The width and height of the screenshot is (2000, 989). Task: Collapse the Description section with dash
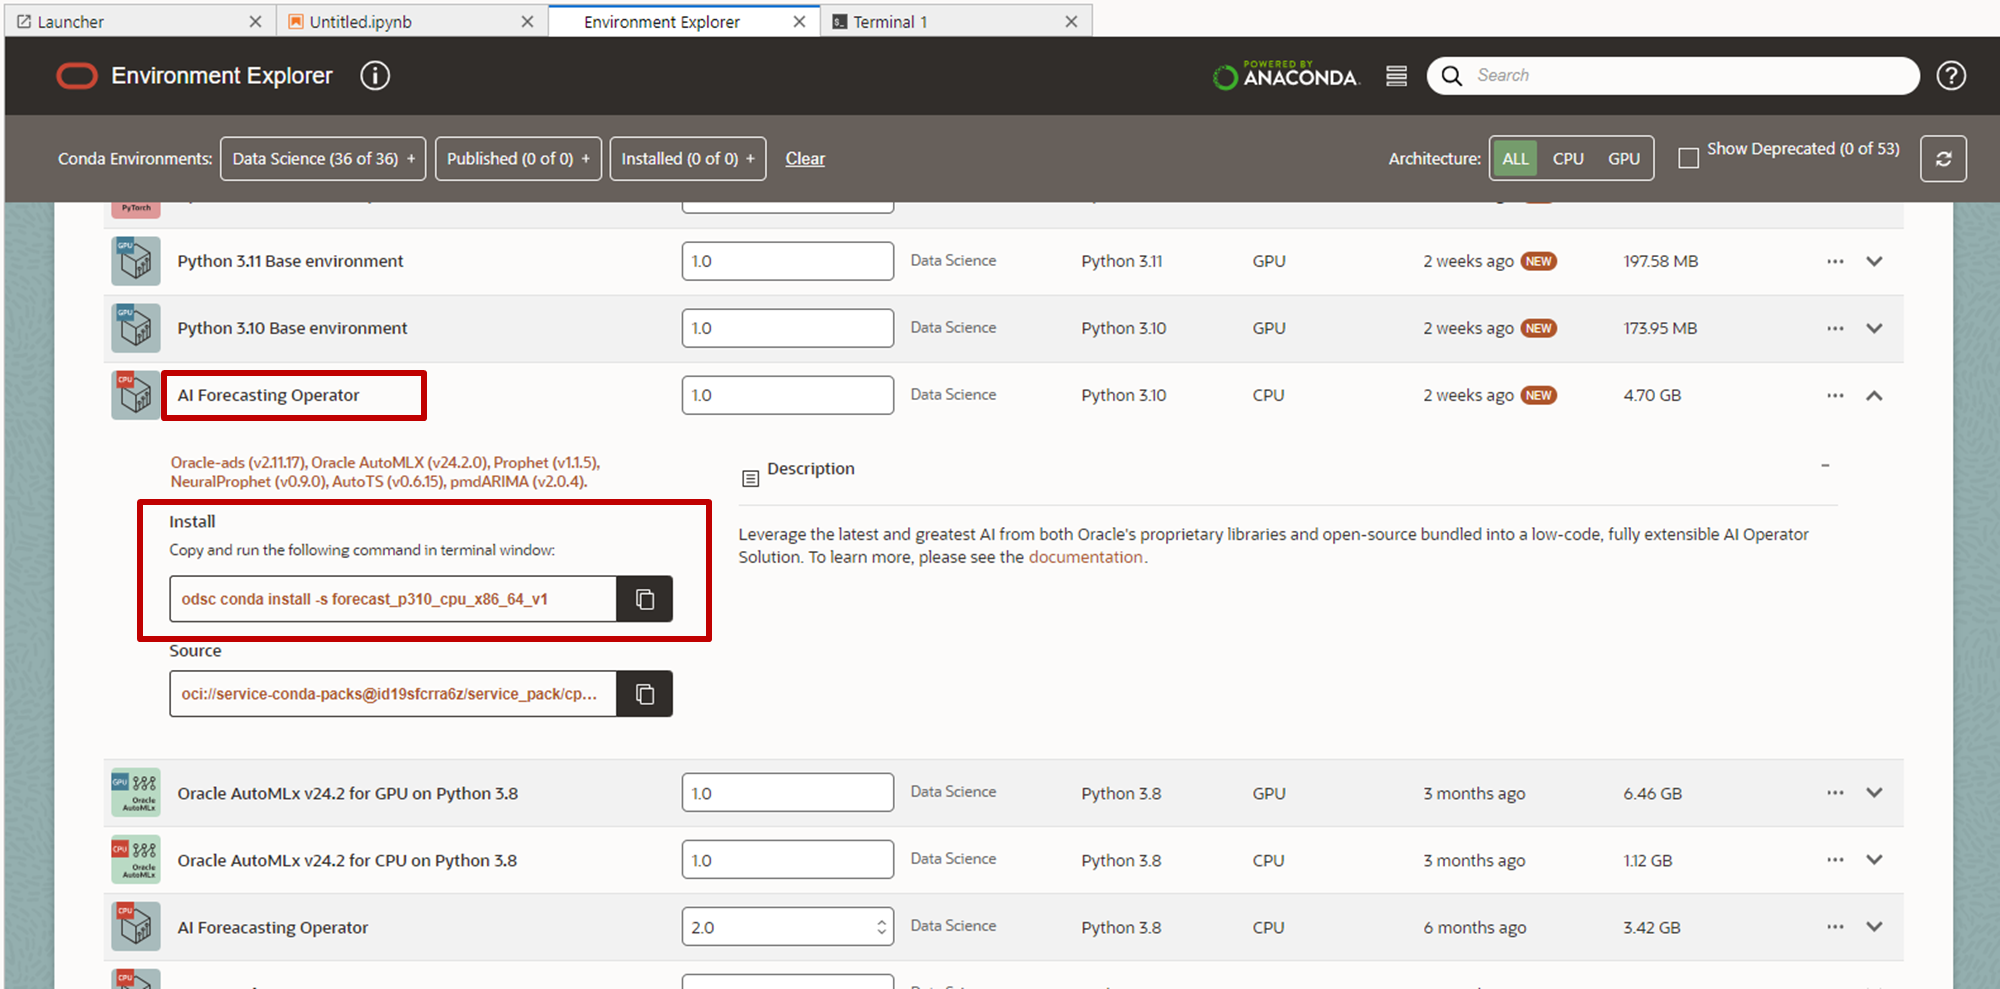pyautogui.click(x=1825, y=466)
